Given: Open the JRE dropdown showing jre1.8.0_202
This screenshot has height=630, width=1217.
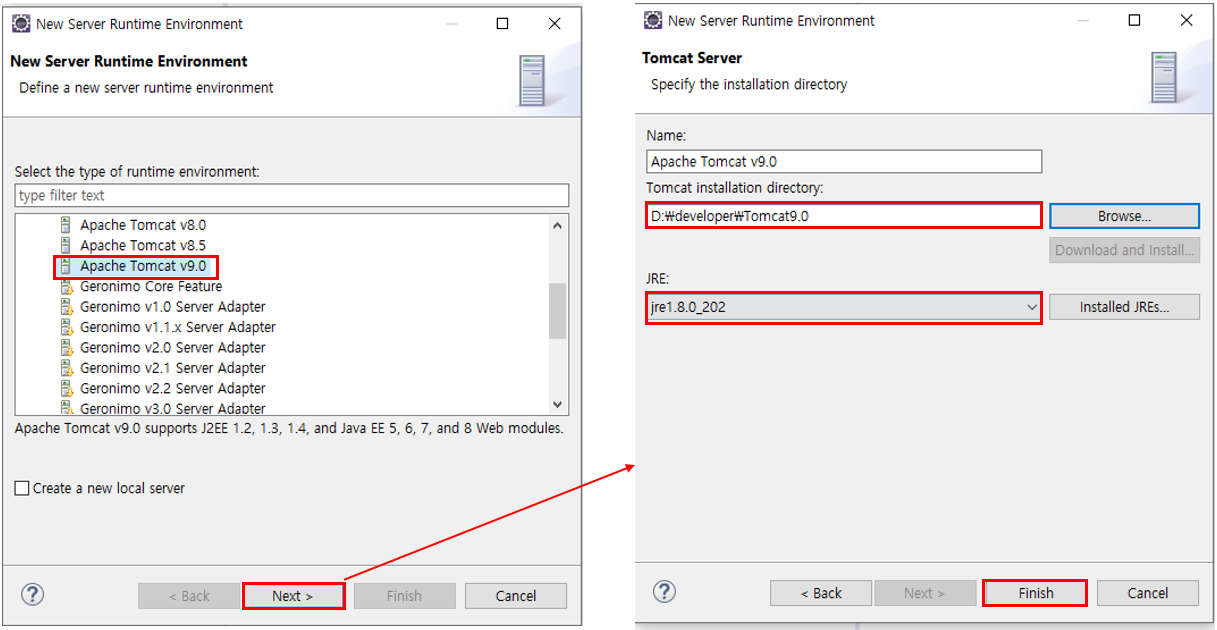Looking at the screenshot, I should pos(844,307).
